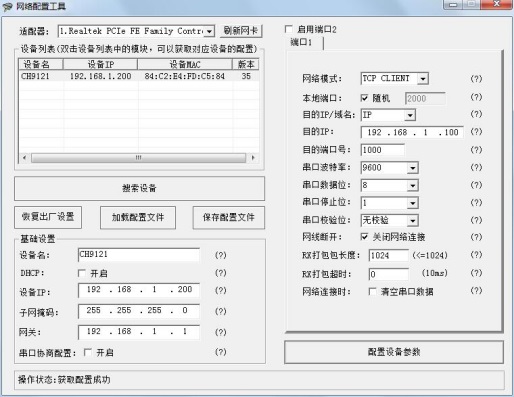Open 串口数据位 dropdown
The width and height of the screenshot is (514, 397).
412,185
